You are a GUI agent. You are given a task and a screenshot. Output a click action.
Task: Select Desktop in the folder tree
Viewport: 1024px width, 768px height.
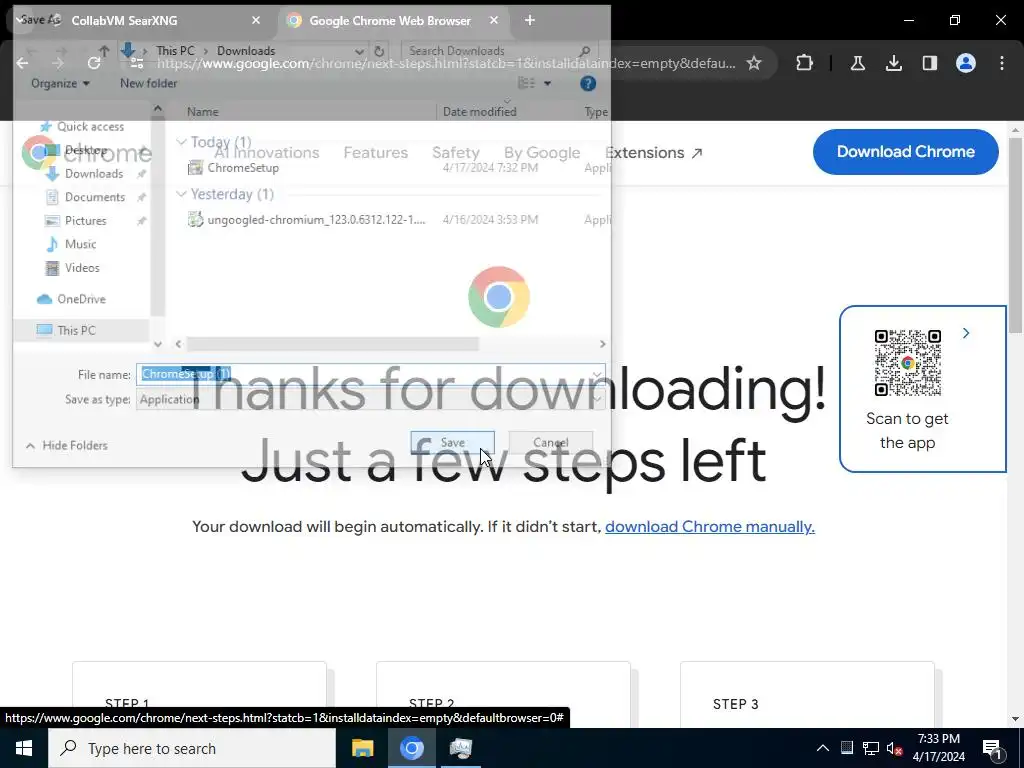[85, 150]
